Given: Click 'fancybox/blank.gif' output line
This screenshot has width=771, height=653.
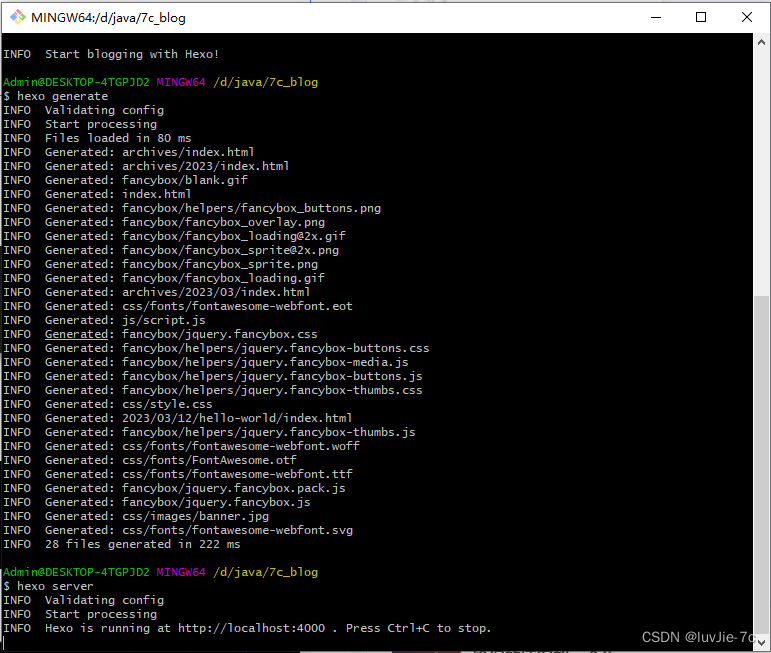Looking at the screenshot, I should 125,180.
